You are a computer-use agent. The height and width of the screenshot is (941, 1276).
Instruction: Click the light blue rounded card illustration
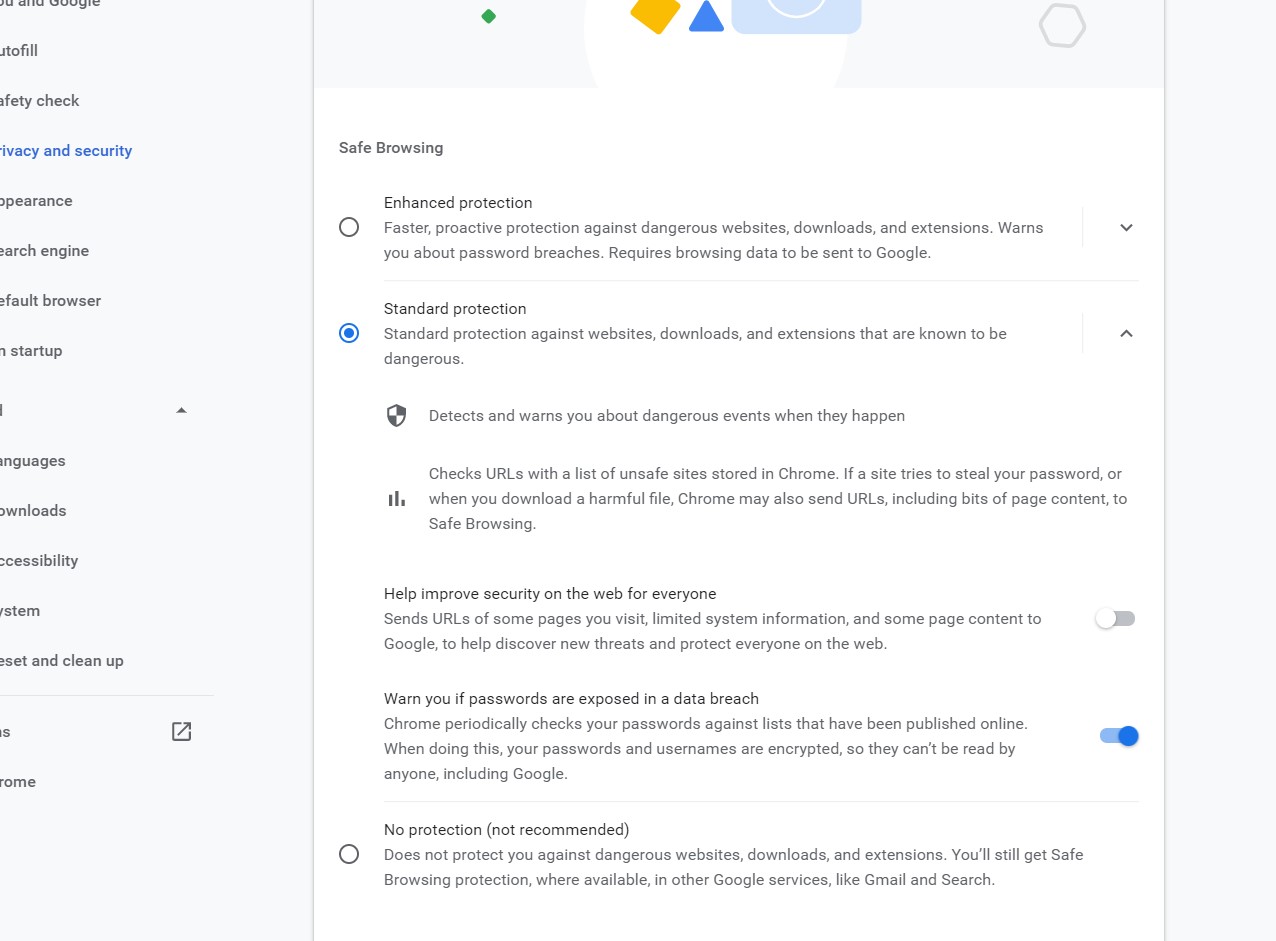tap(797, 15)
